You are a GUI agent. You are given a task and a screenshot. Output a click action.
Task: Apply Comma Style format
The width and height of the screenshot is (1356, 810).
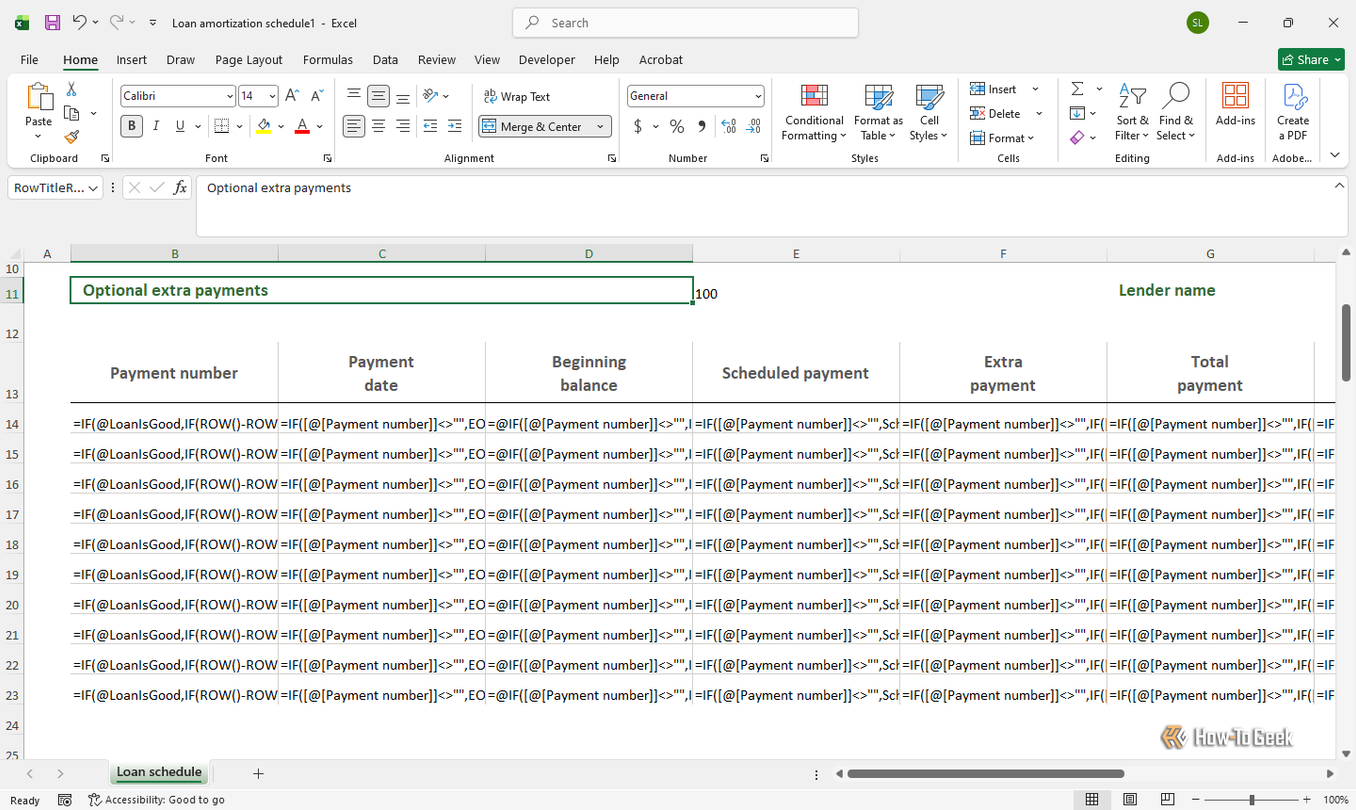click(702, 127)
